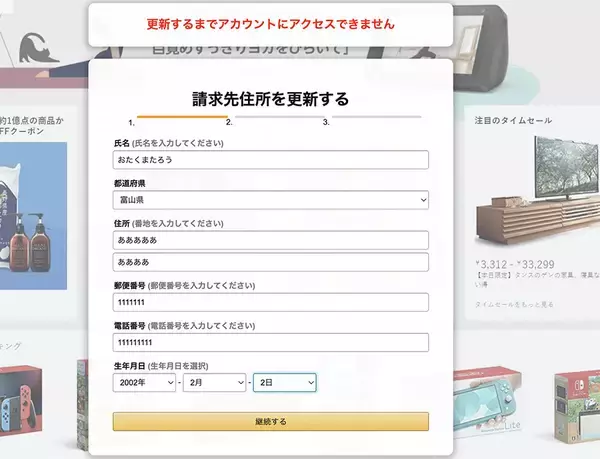Click the タイムセールをもっと見る link

(x=514, y=304)
